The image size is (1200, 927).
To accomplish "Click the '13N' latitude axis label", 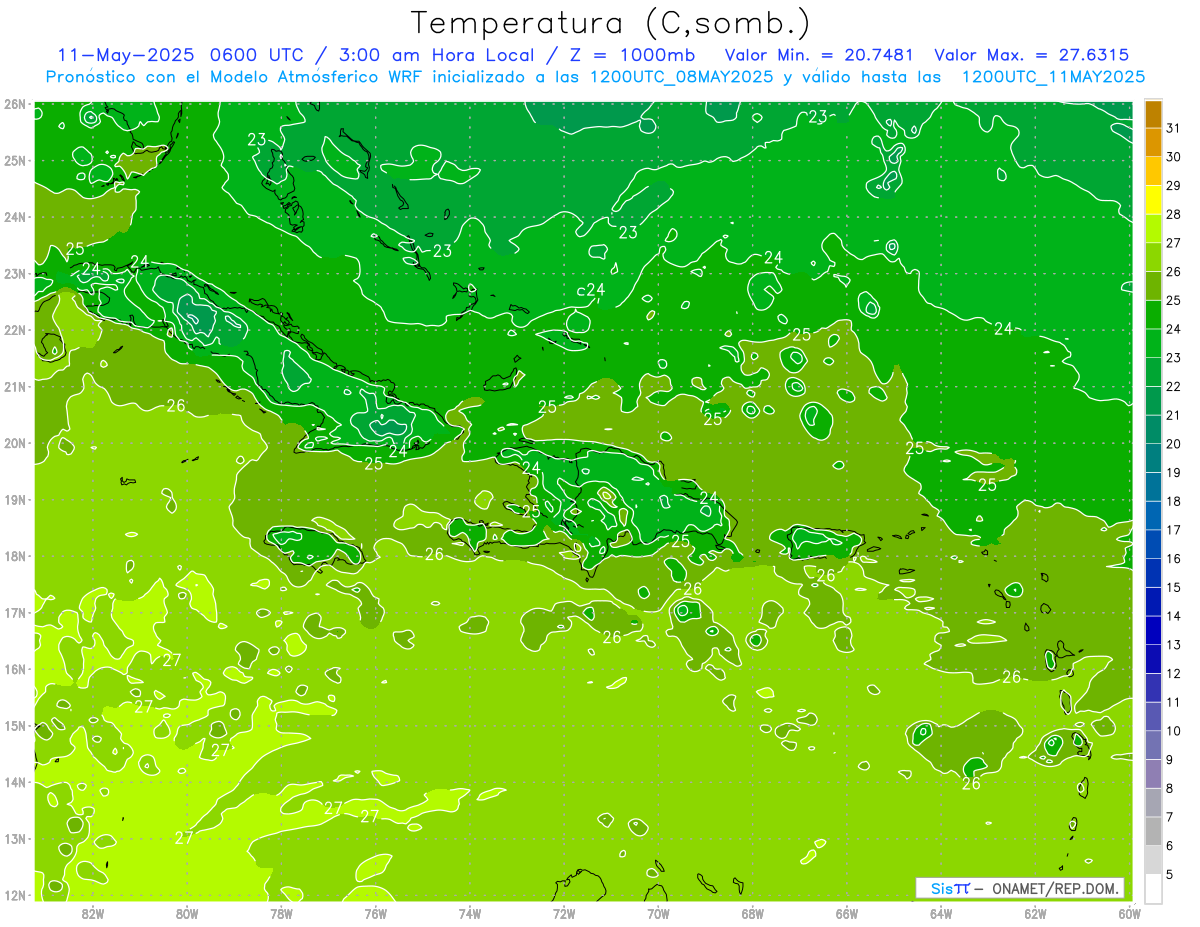I will [x=15, y=838].
